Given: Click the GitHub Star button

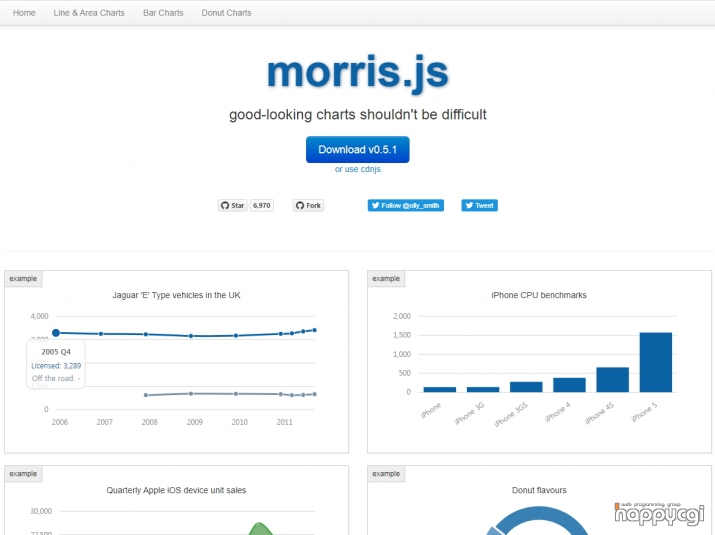Looking at the screenshot, I should coord(233,206).
